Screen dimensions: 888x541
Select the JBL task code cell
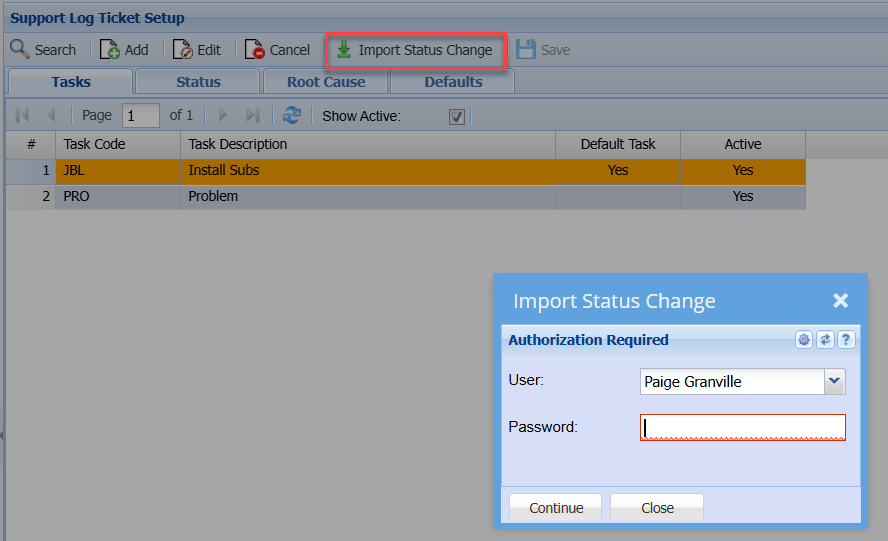coord(118,171)
